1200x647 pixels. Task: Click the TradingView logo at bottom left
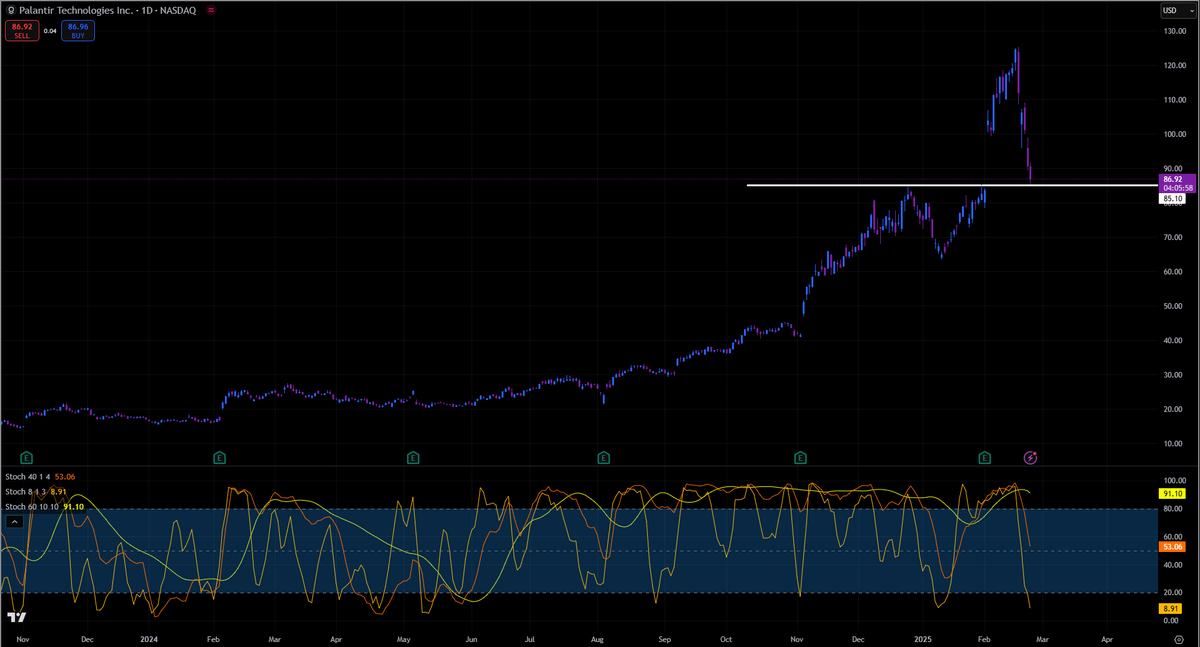tap(16, 619)
